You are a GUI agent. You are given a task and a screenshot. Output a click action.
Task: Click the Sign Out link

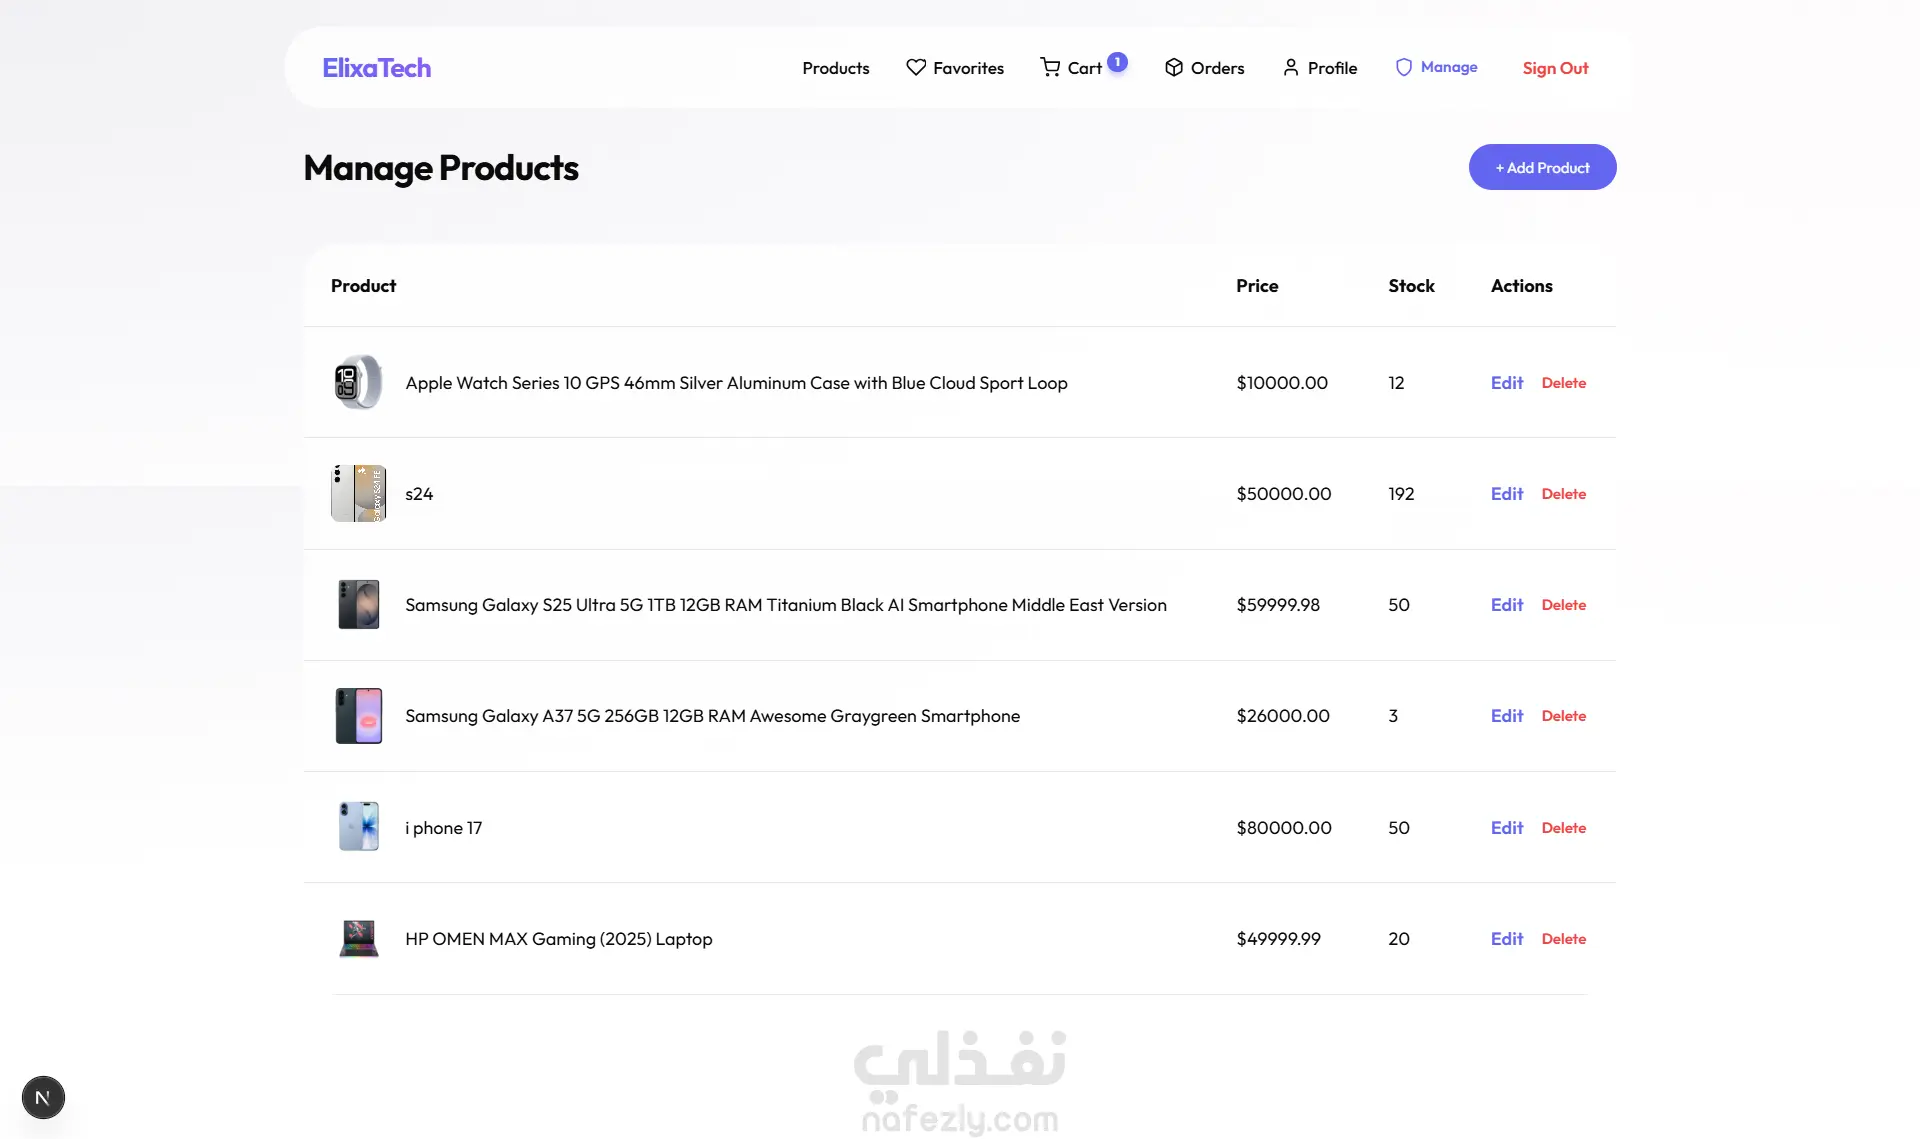(1555, 68)
